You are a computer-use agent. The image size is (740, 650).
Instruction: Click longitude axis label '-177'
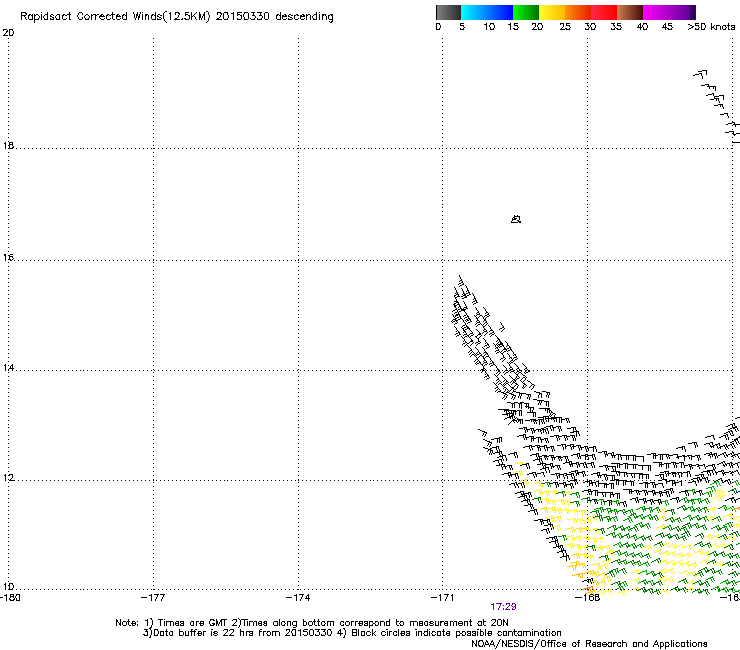153,598
